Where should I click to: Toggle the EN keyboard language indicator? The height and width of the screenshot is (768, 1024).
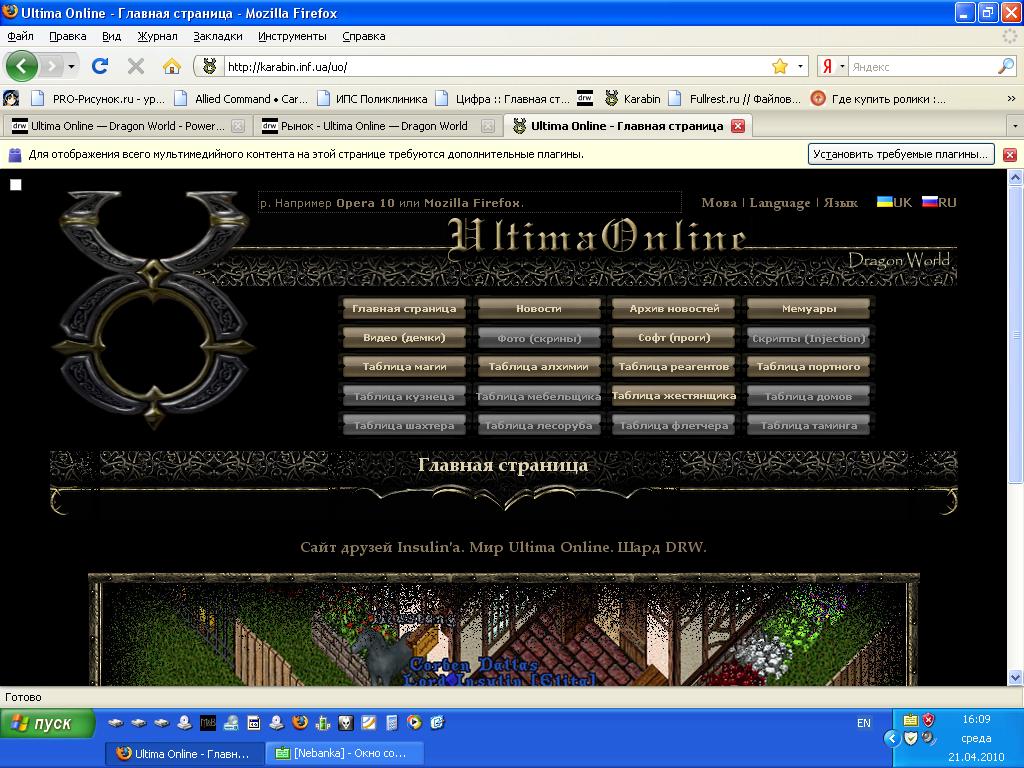(863, 723)
